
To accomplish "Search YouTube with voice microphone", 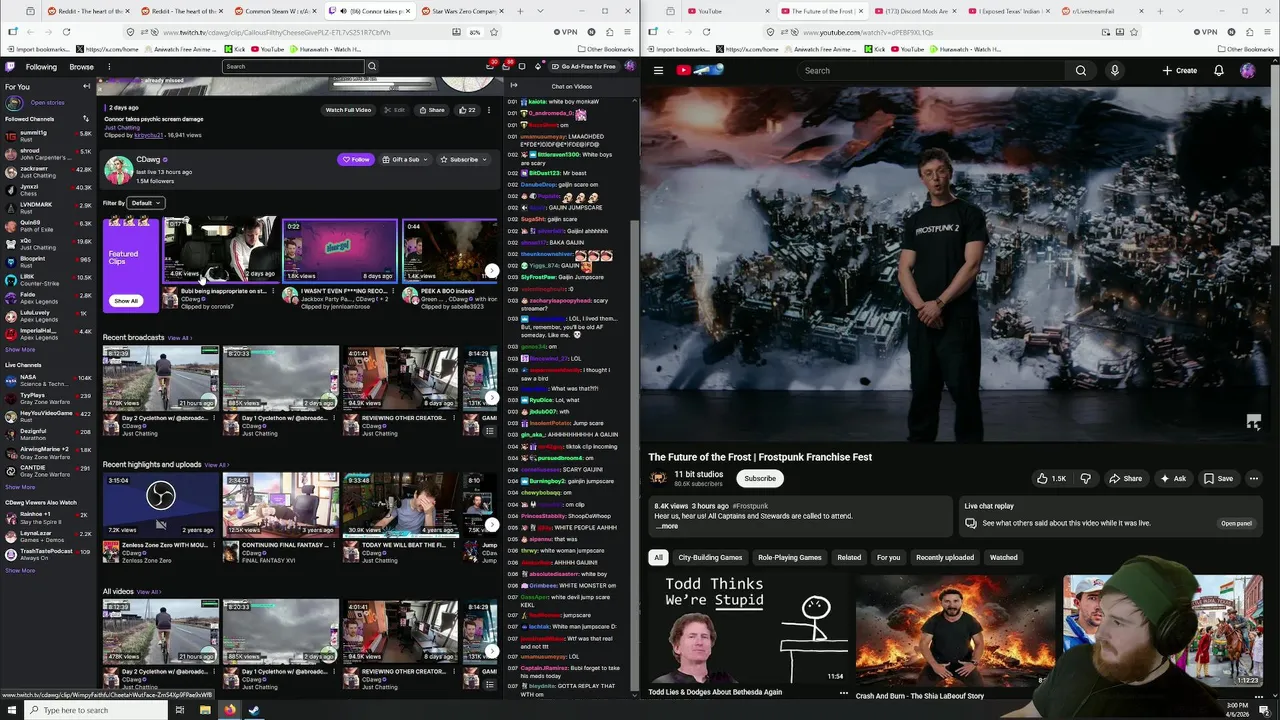I will [x=1114, y=71].
